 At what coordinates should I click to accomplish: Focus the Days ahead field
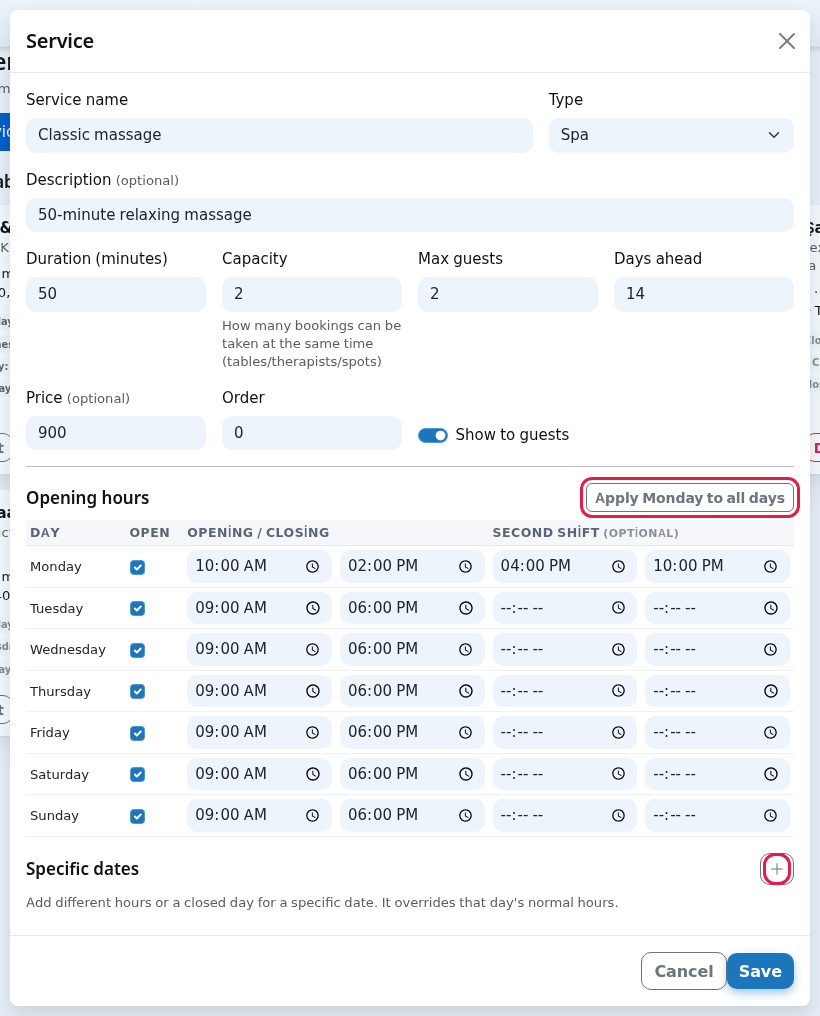[x=703, y=294]
